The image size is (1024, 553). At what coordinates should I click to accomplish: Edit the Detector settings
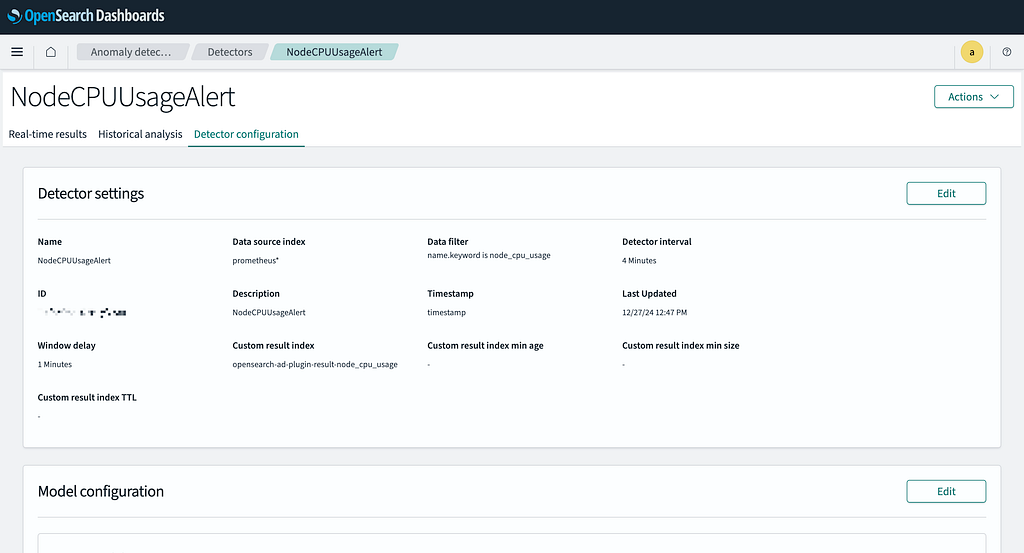pyautogui.click(x=946, y=193)
